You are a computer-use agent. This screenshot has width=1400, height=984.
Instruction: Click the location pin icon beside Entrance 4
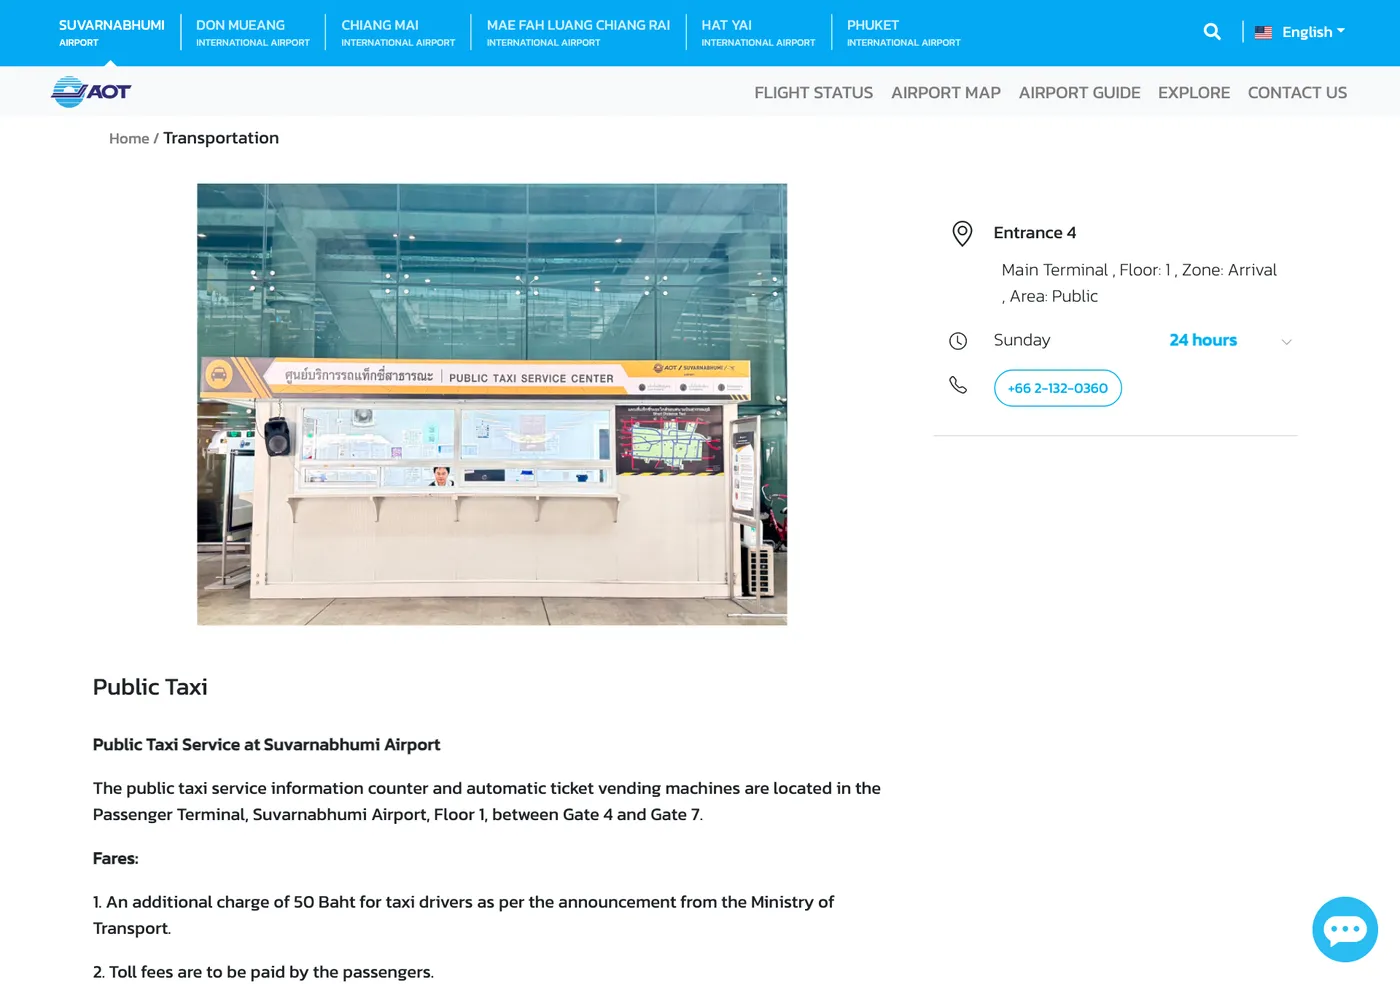pos(962,233)
